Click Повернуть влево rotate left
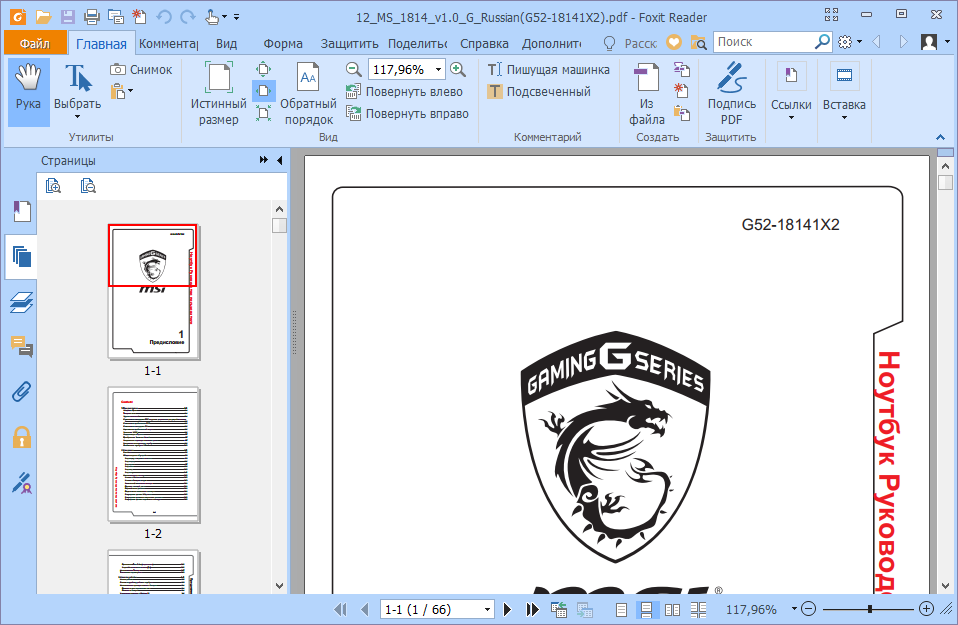 tap(404, 91)
